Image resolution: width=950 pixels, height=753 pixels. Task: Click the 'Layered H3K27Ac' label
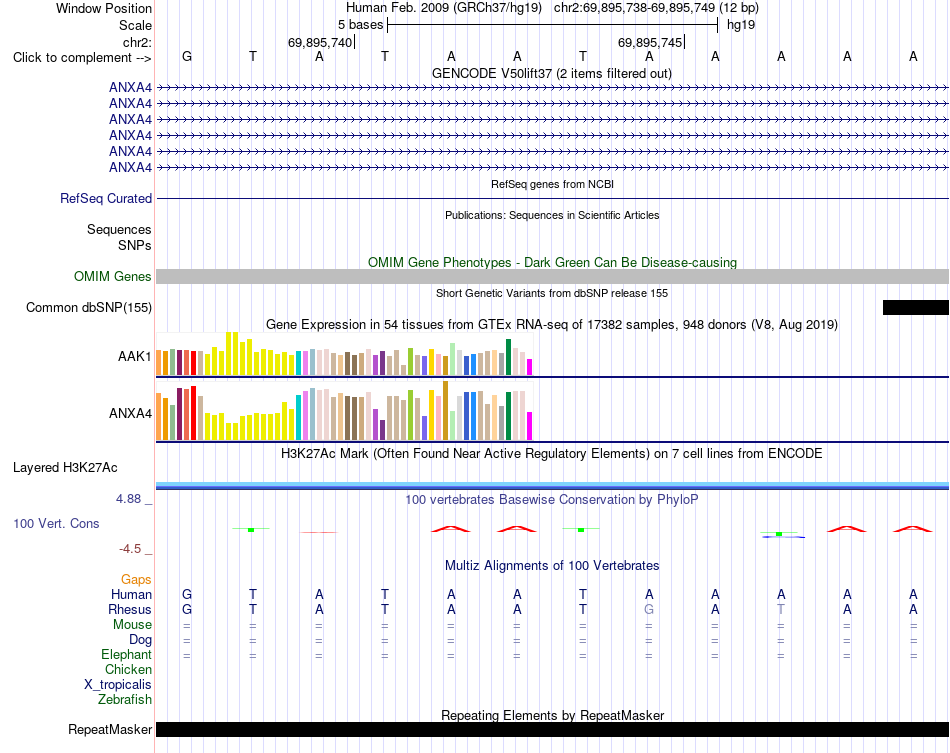tap(65, 468)
